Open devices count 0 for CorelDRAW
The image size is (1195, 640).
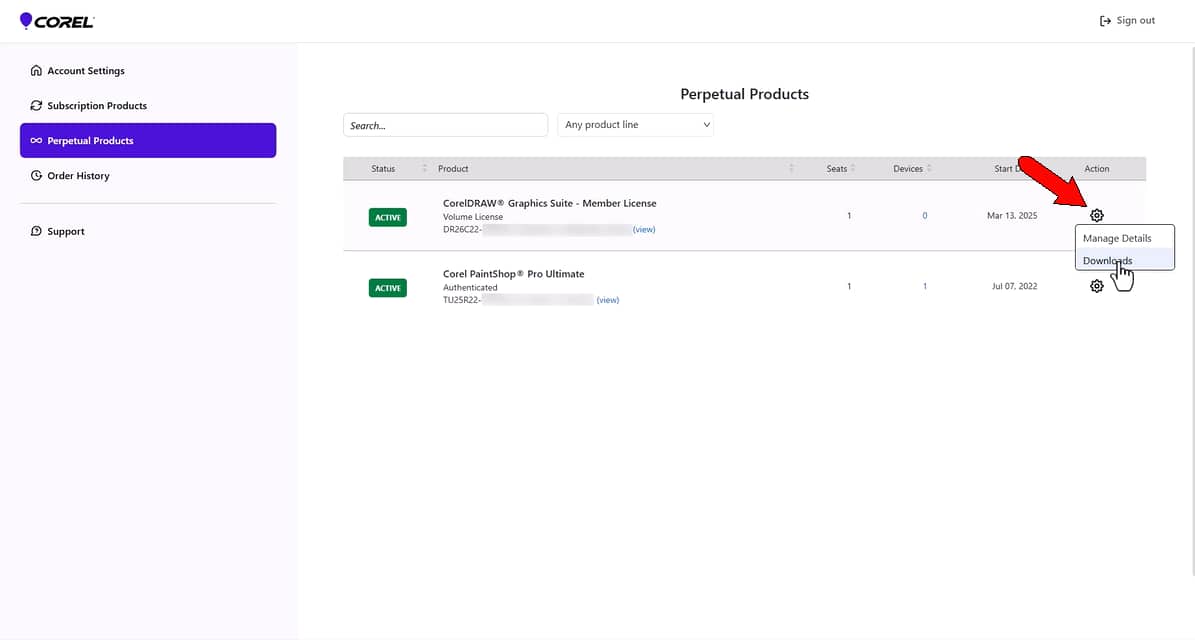pos(924,216)
